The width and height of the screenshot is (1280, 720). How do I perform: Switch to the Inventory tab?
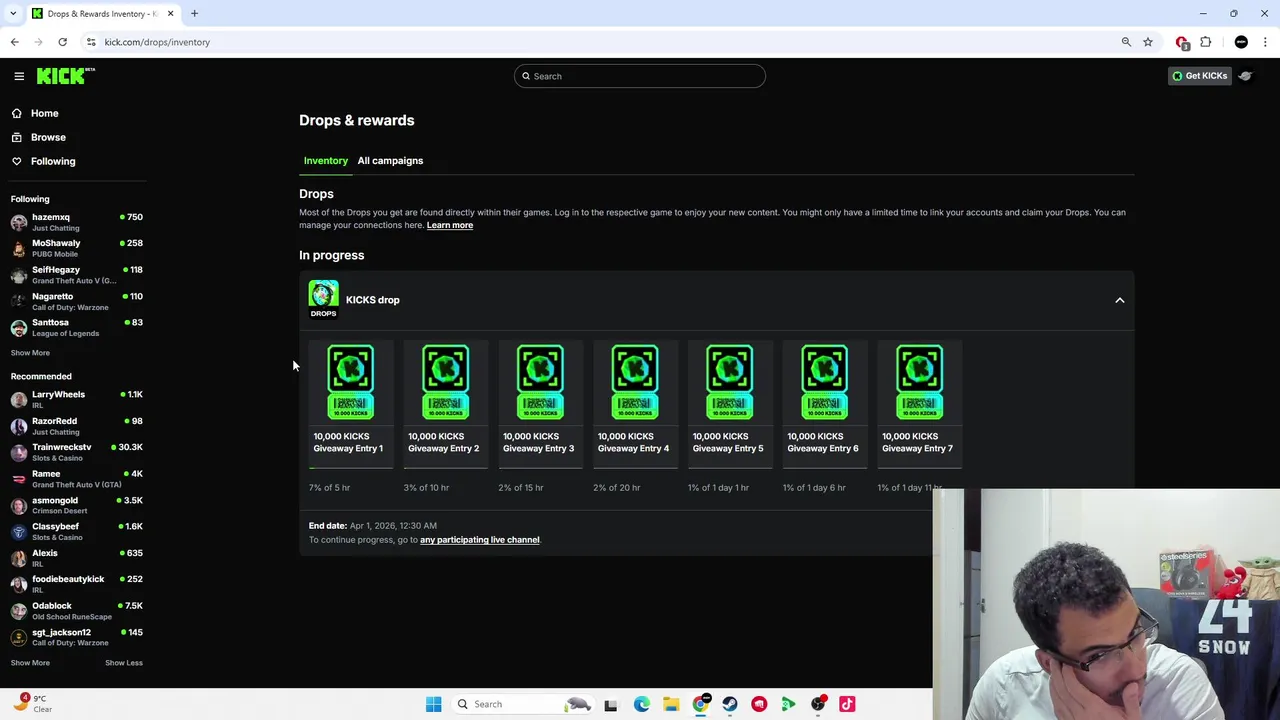click(x=326, y=160)
